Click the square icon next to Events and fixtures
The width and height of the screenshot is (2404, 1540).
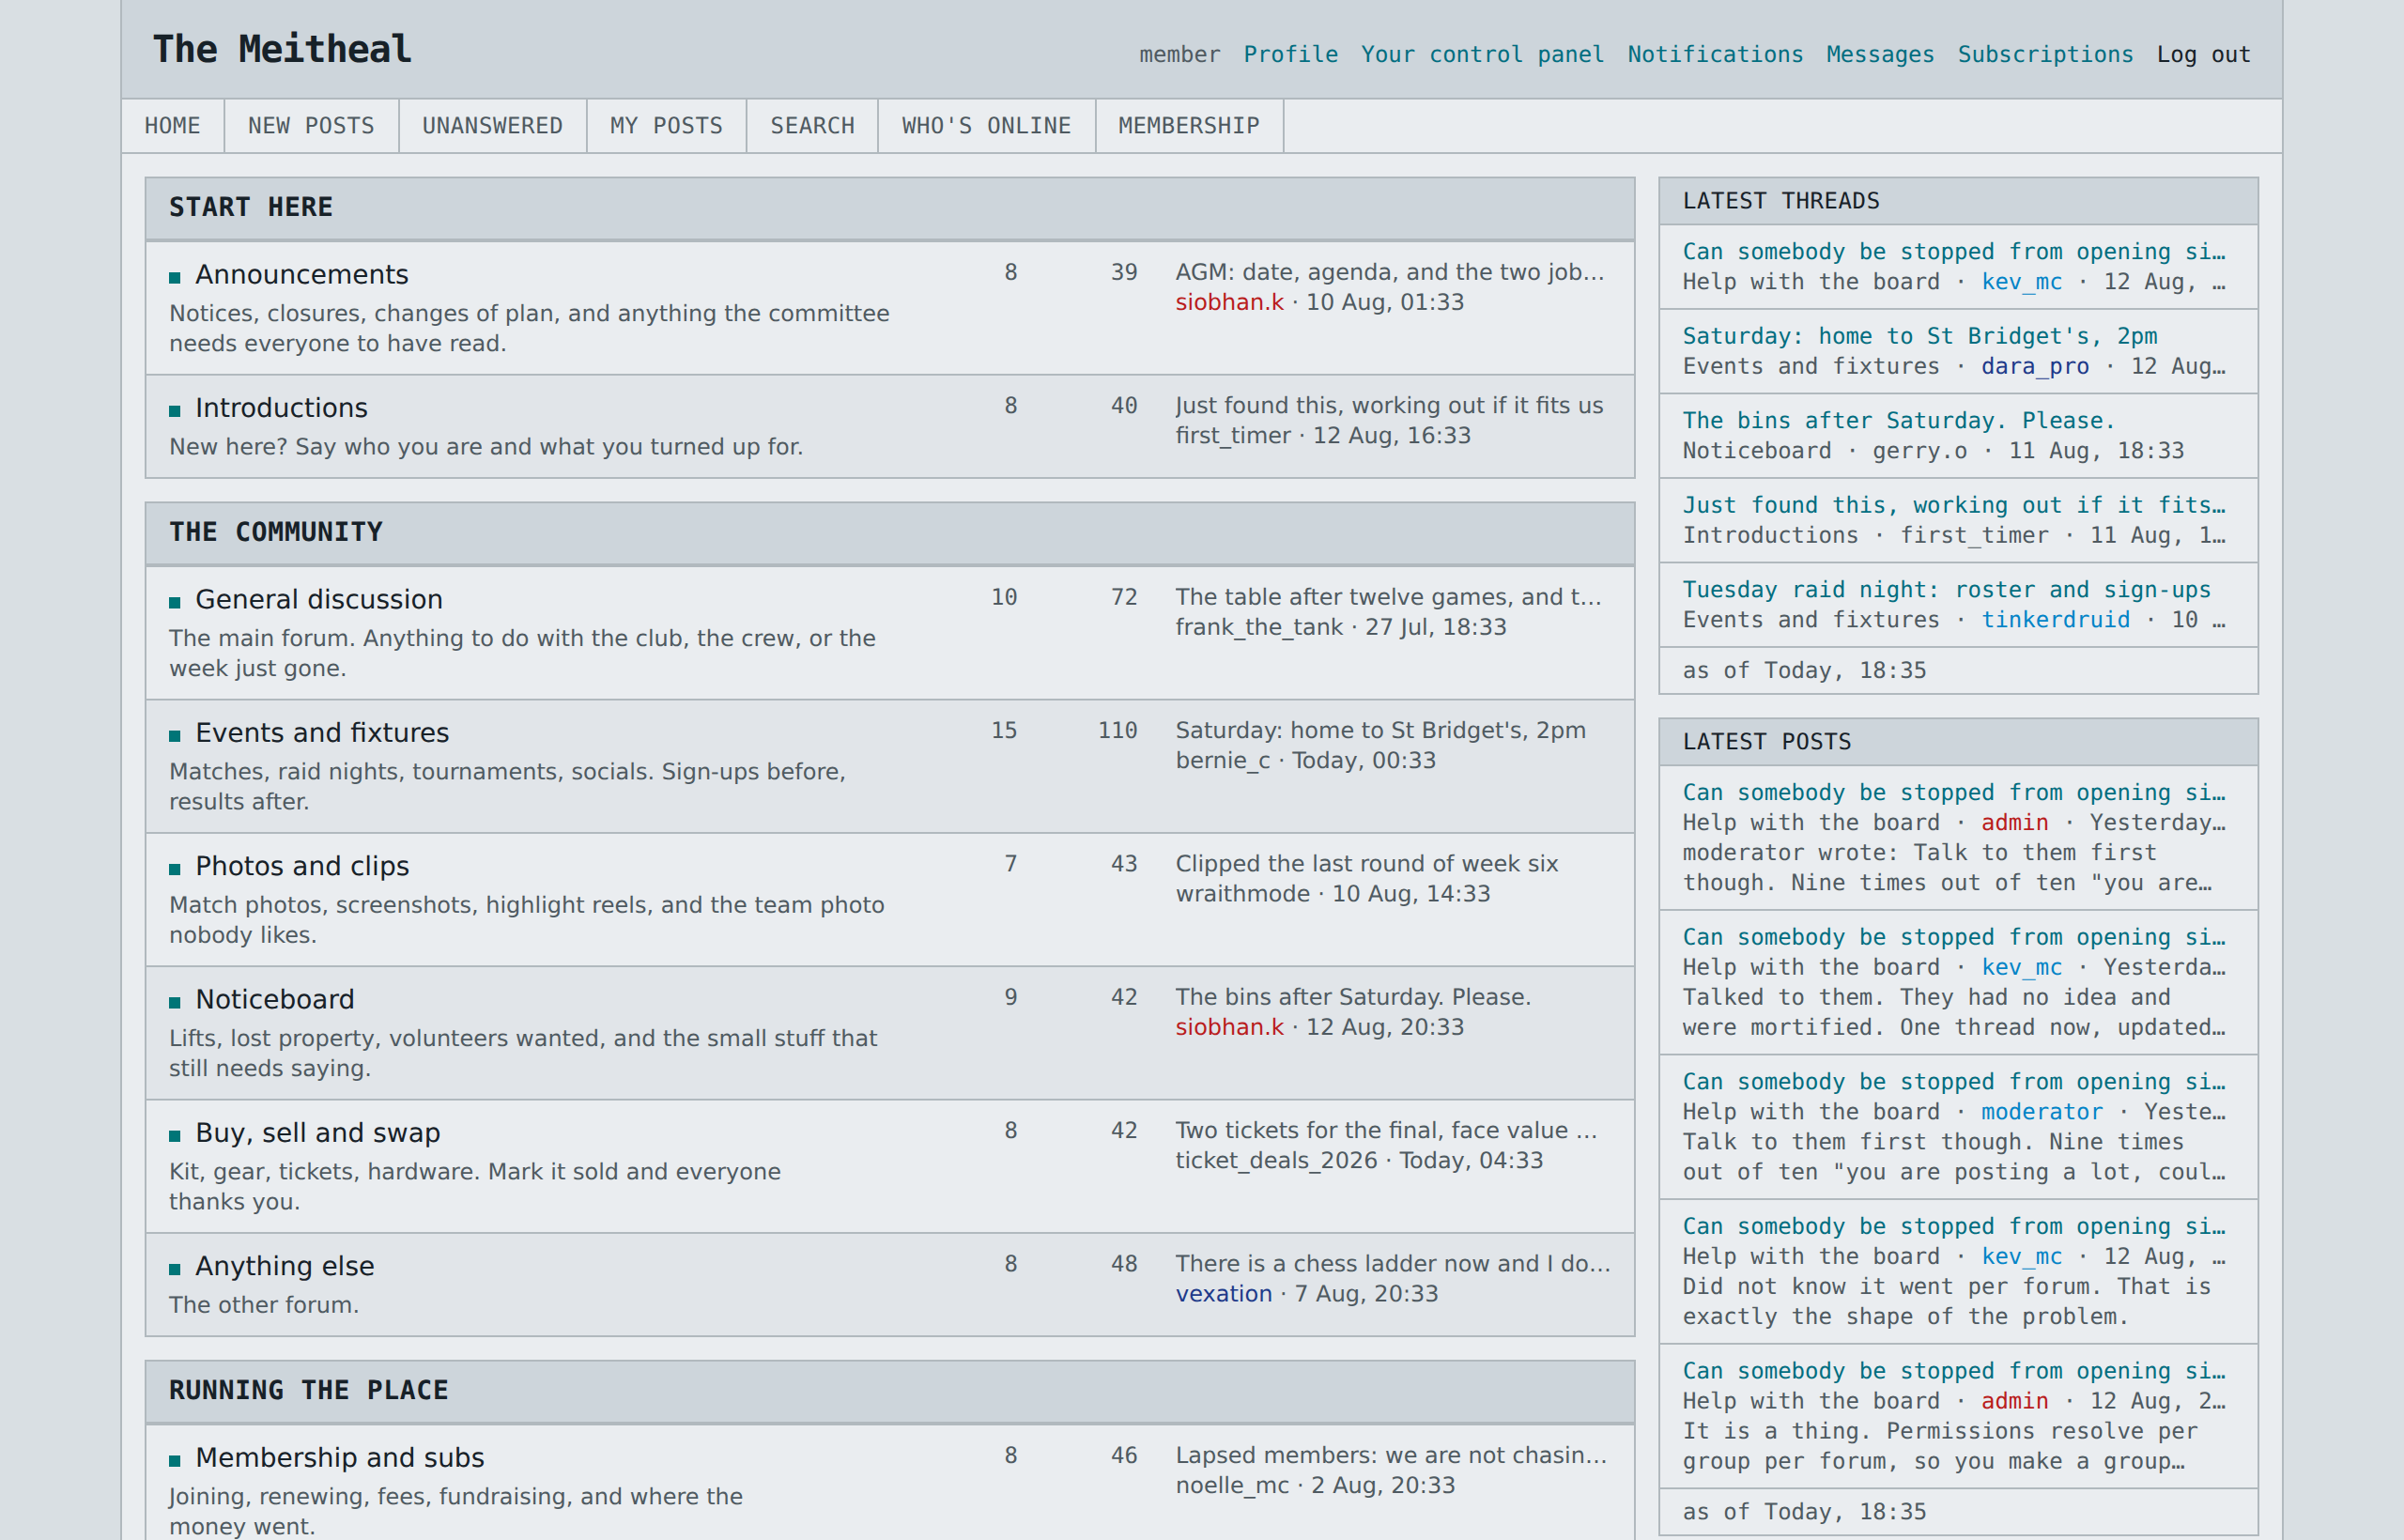pos(175,735)
